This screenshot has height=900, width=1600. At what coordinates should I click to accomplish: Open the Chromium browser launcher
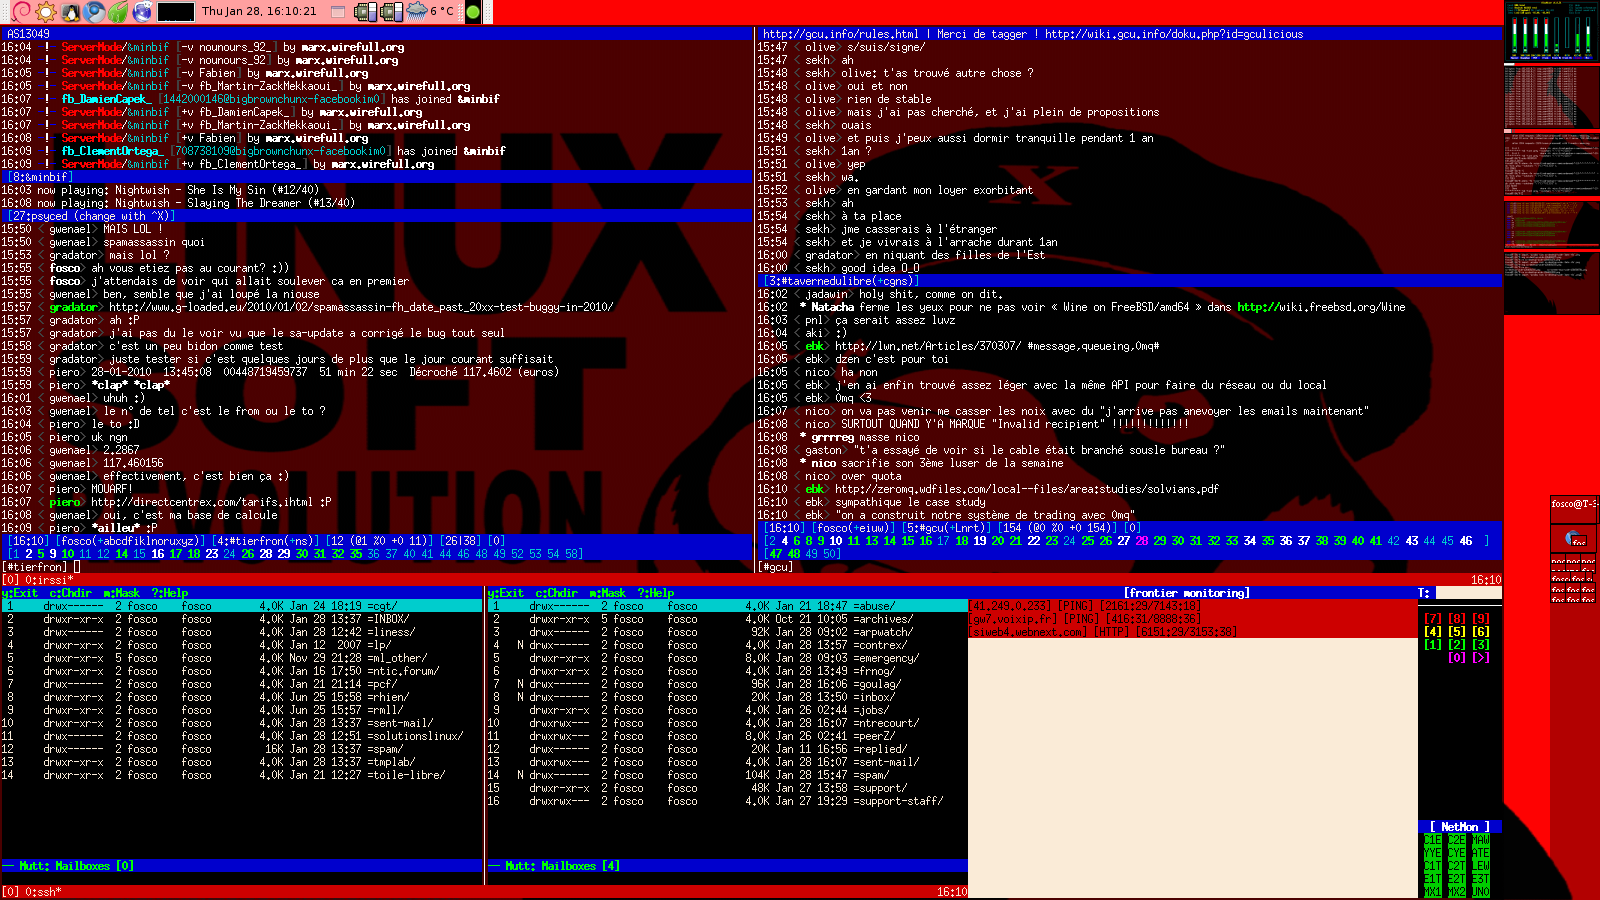pyautogui.click(x=95, y=12)
